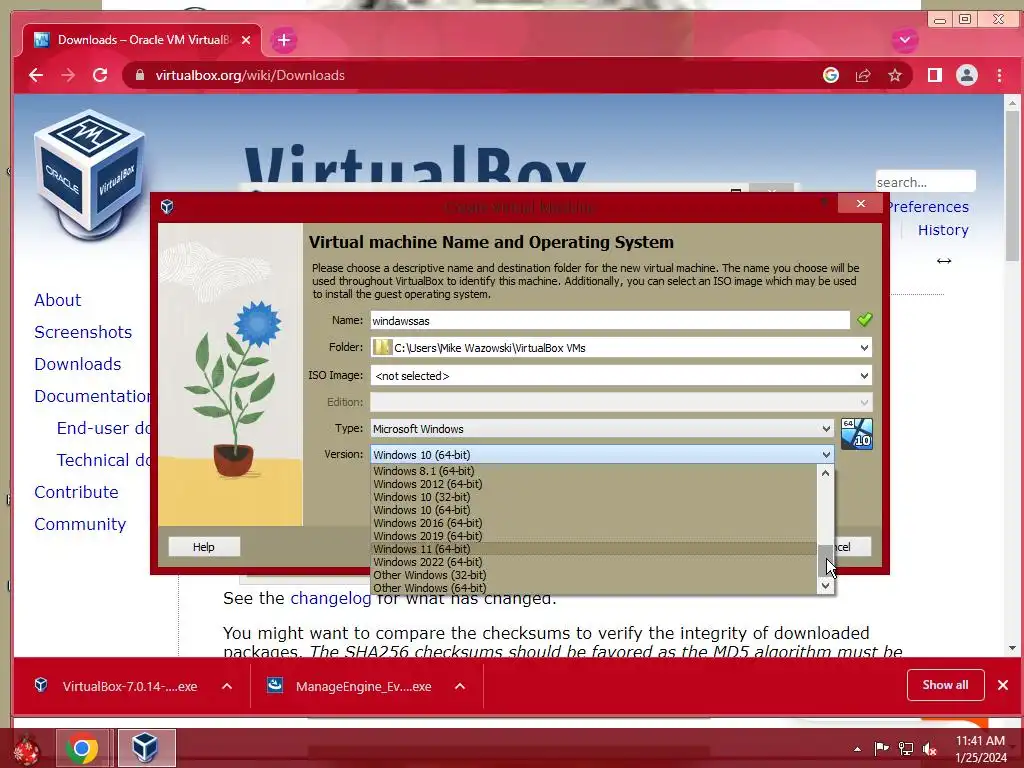
Task: Click the tab search chevron button
Action: (904, 40)
